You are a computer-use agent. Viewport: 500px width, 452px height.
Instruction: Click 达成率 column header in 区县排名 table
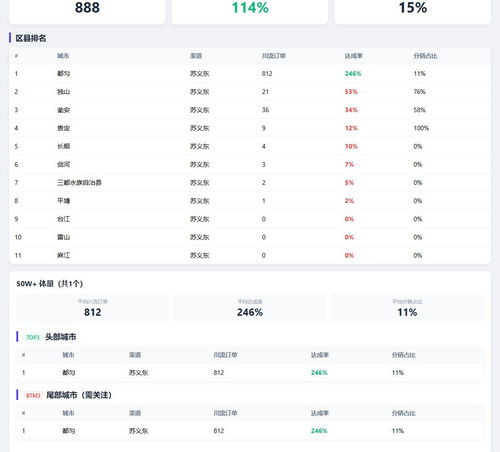click(353, 56)
